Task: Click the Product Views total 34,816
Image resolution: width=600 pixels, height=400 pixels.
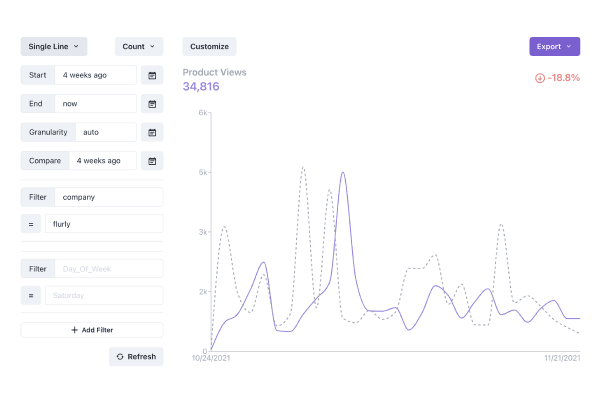Action: [x=201, y=87]
